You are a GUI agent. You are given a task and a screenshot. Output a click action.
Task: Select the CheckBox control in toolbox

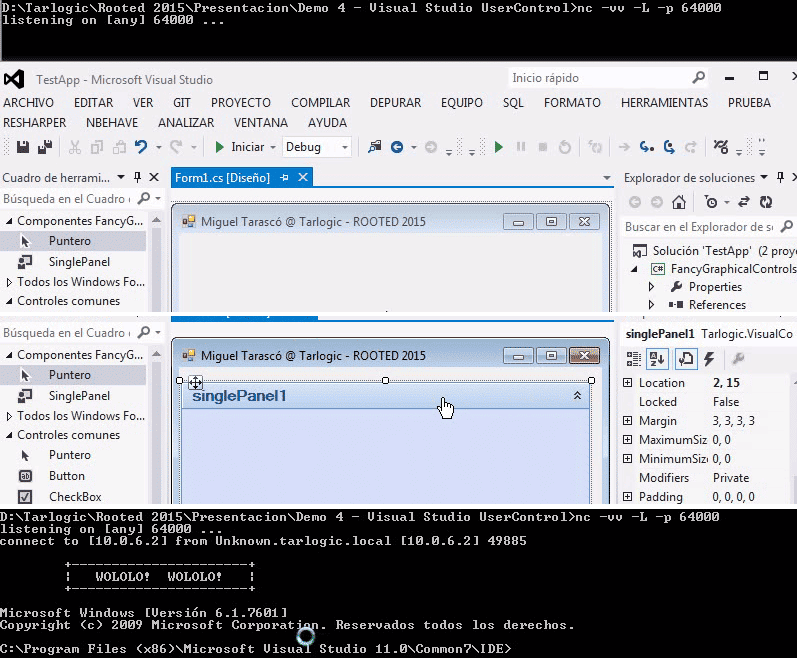coord(75,497)
